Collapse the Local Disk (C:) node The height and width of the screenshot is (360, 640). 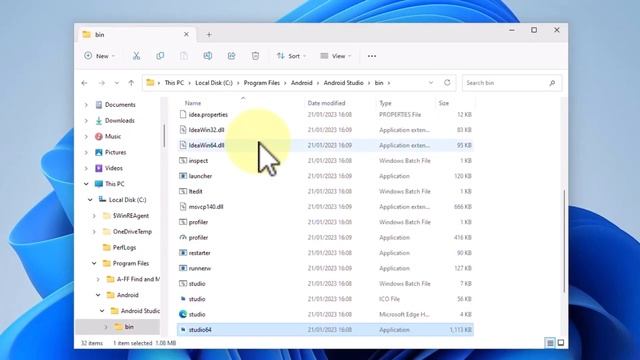pos(90,200)
